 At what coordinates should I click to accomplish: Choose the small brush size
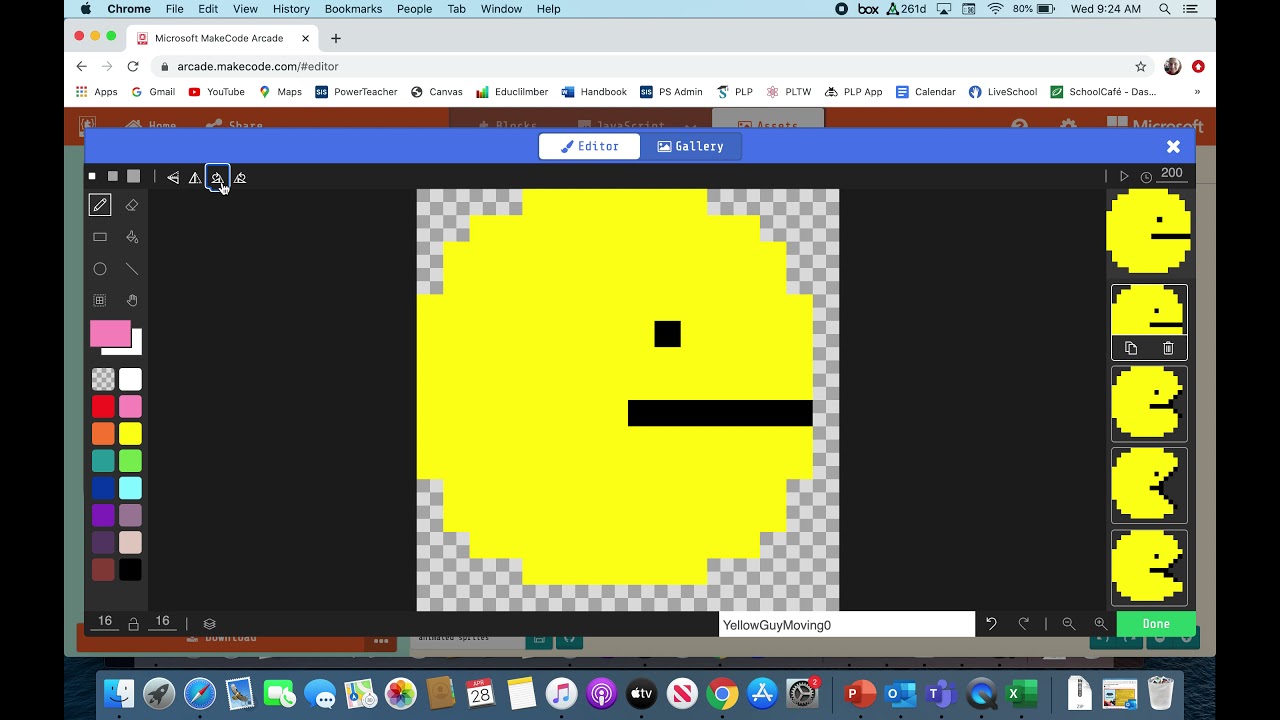coord(92,176)
